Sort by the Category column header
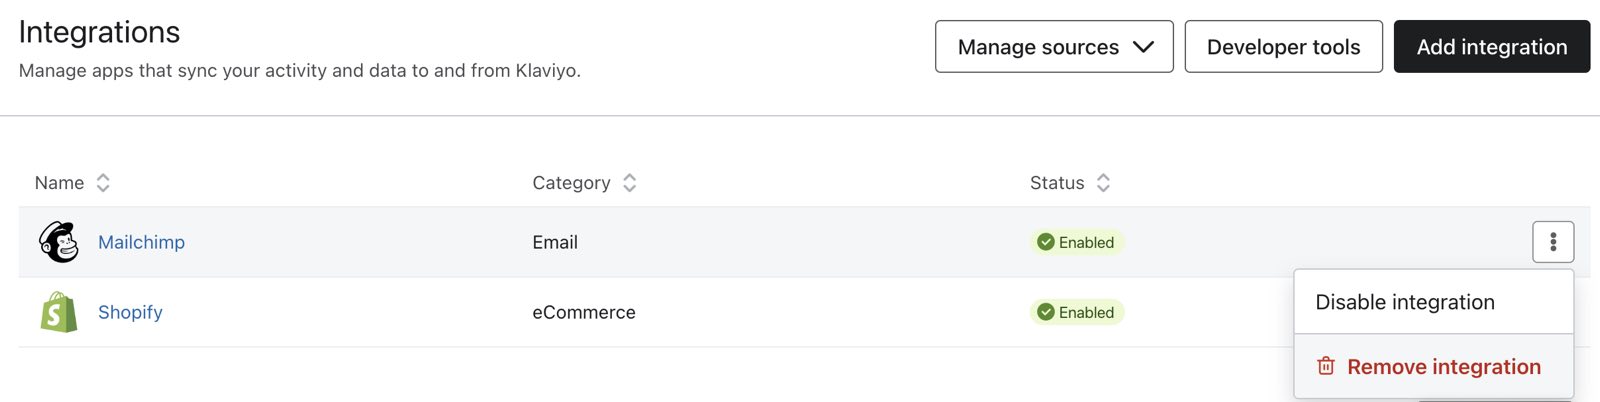This screenshot has height=402, width=1600. [571, 183]
